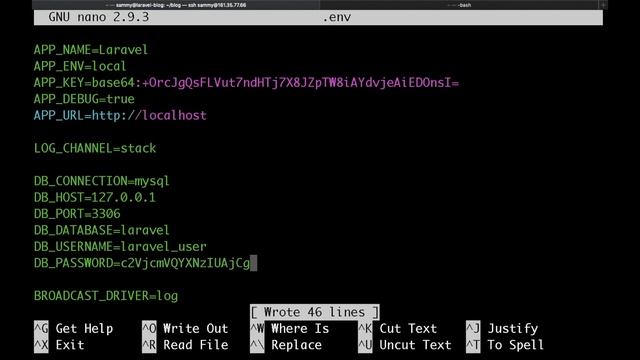This screenshot has height=360, width=640.
Task: Click the ^X Exit shortcut
Action: pos(59,345)
